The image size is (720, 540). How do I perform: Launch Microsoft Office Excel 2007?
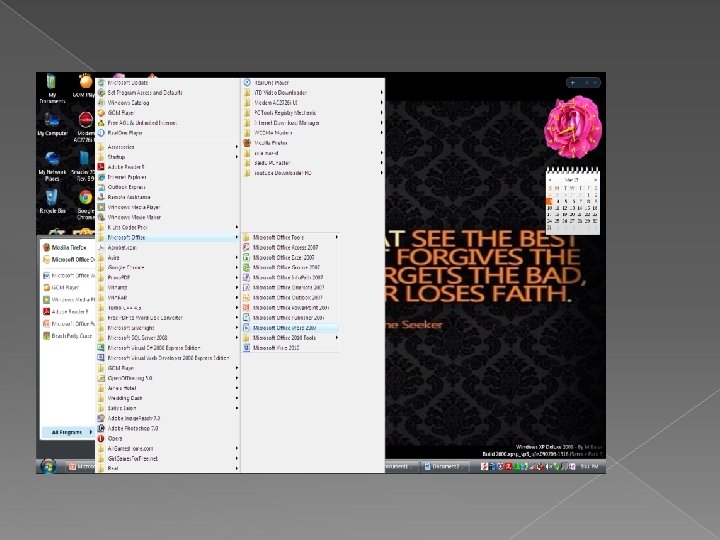click(x=290, y=258)
